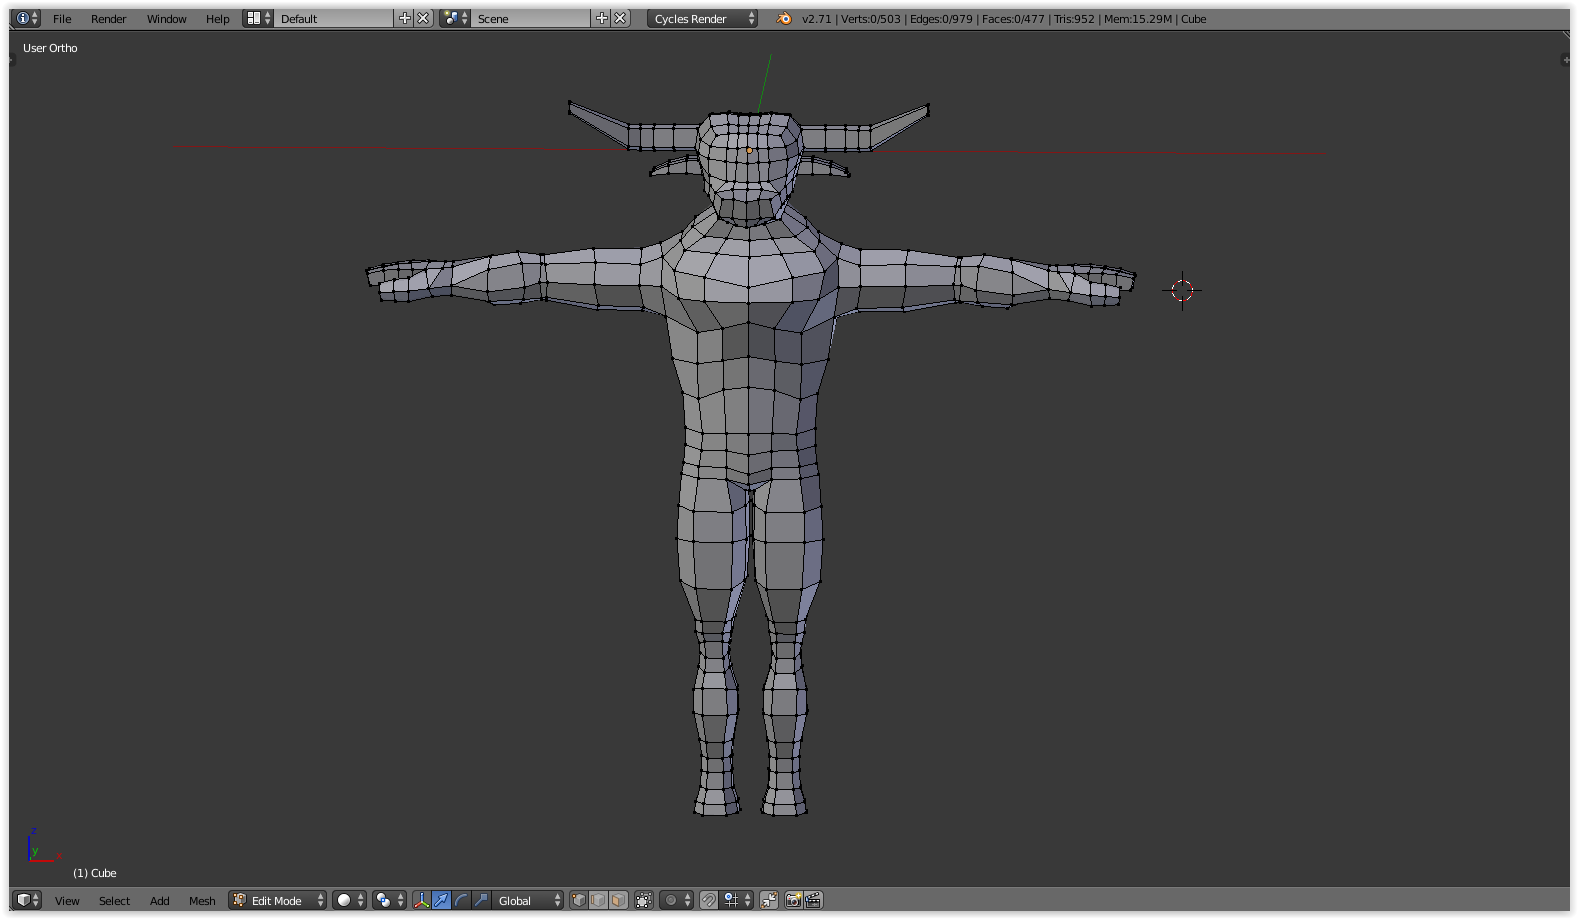Toggle limit selection to visible
Image resolution: width=1578 pixels, height=919 pixels.
coord(644,900)
